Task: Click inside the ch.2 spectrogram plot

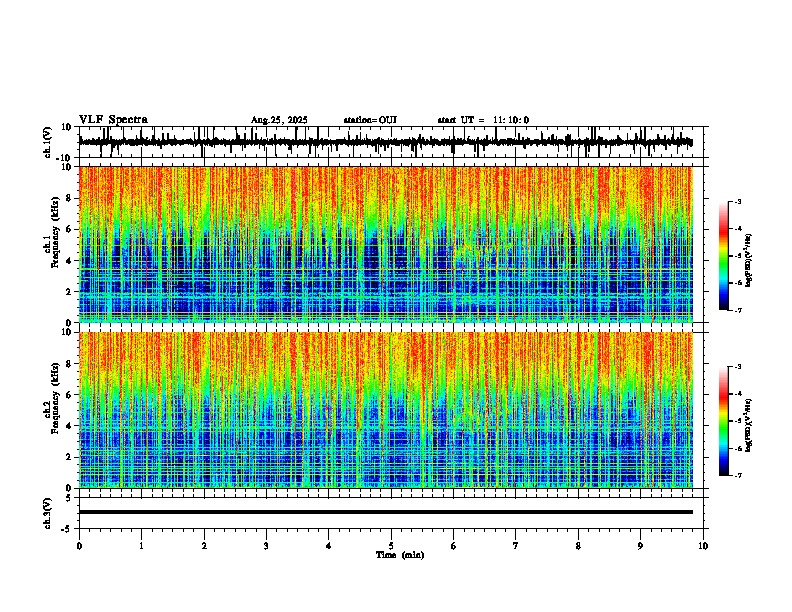Action: click(x=386, y=410)
